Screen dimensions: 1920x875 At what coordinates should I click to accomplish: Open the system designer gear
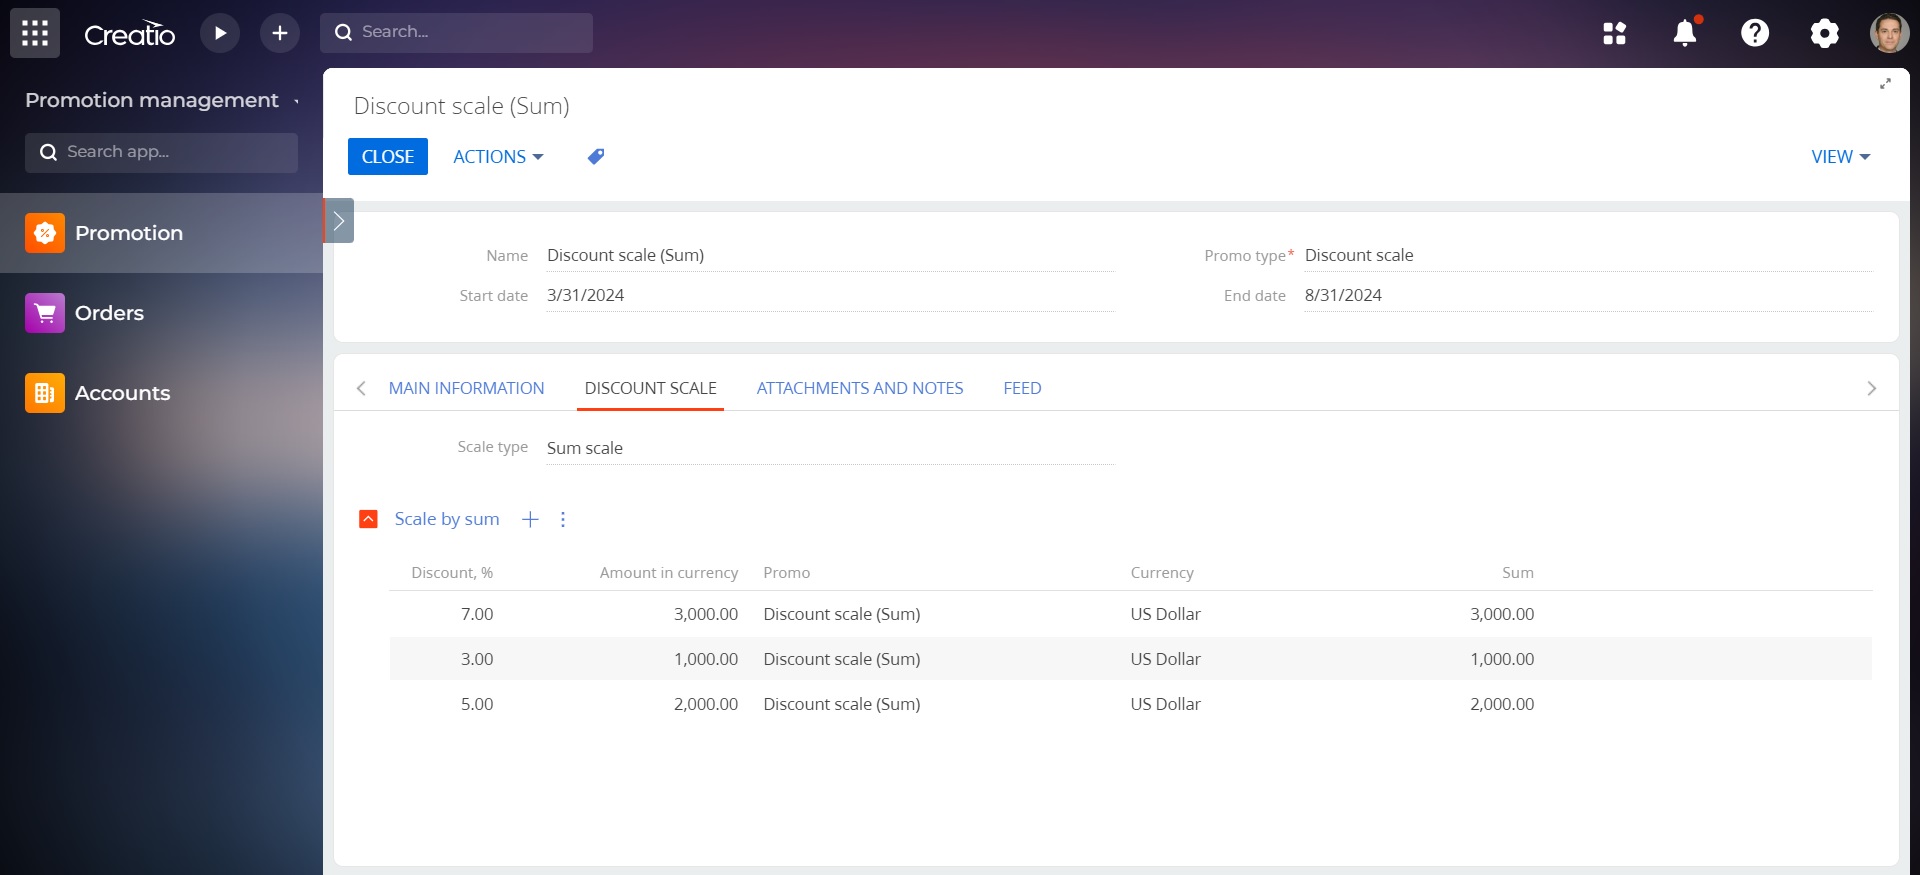pyautogui.click(x=1824, y=33)
